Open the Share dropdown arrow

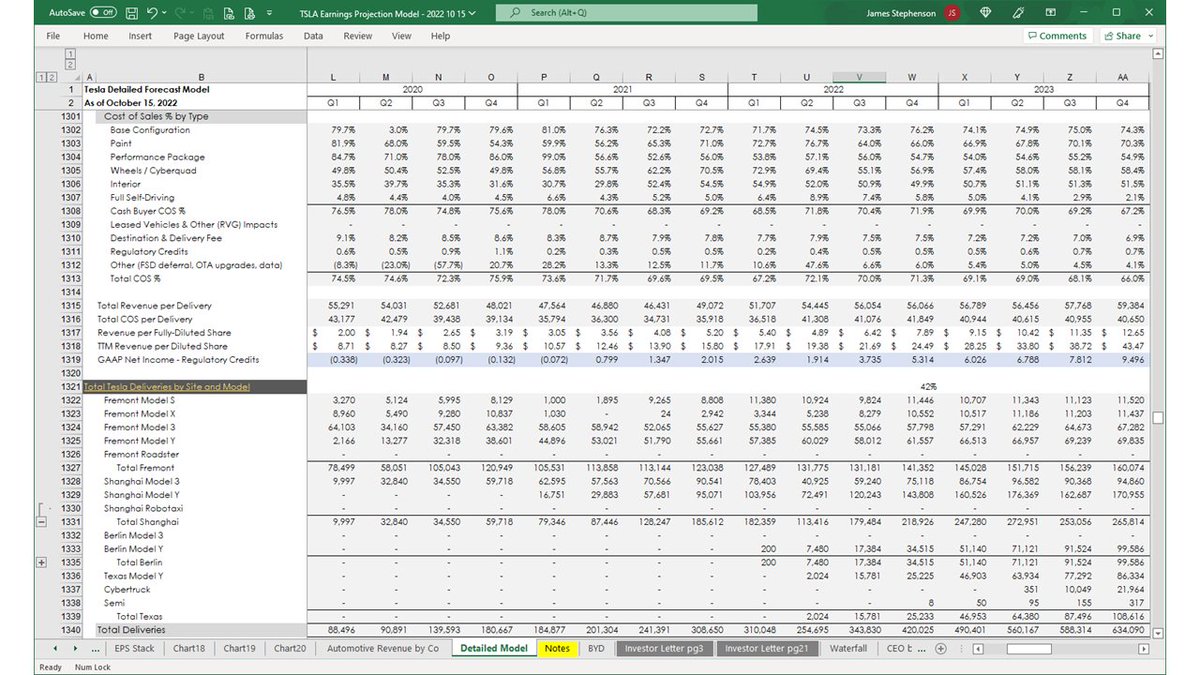pyautogui.click(x=1151, y=36)
